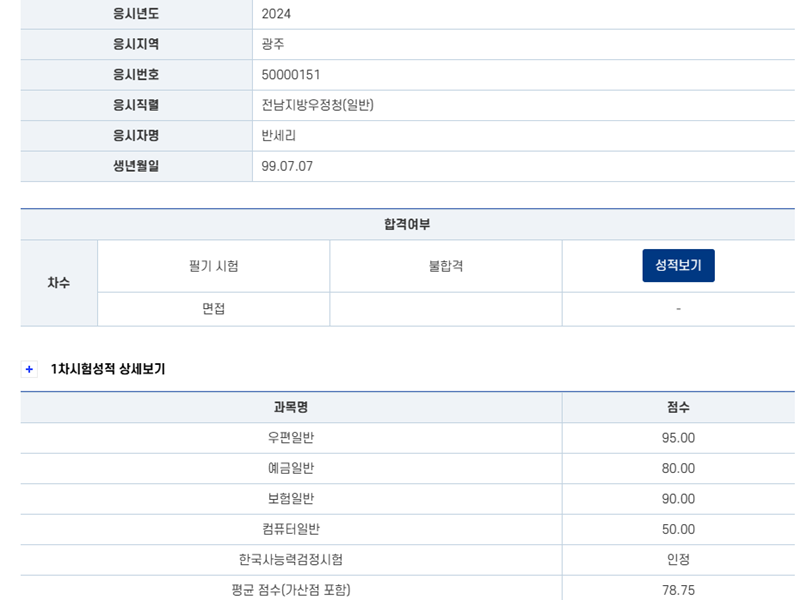Click the 합격여부 table header
Viewport: 800px width, 600px height.
tap(407, 225)
